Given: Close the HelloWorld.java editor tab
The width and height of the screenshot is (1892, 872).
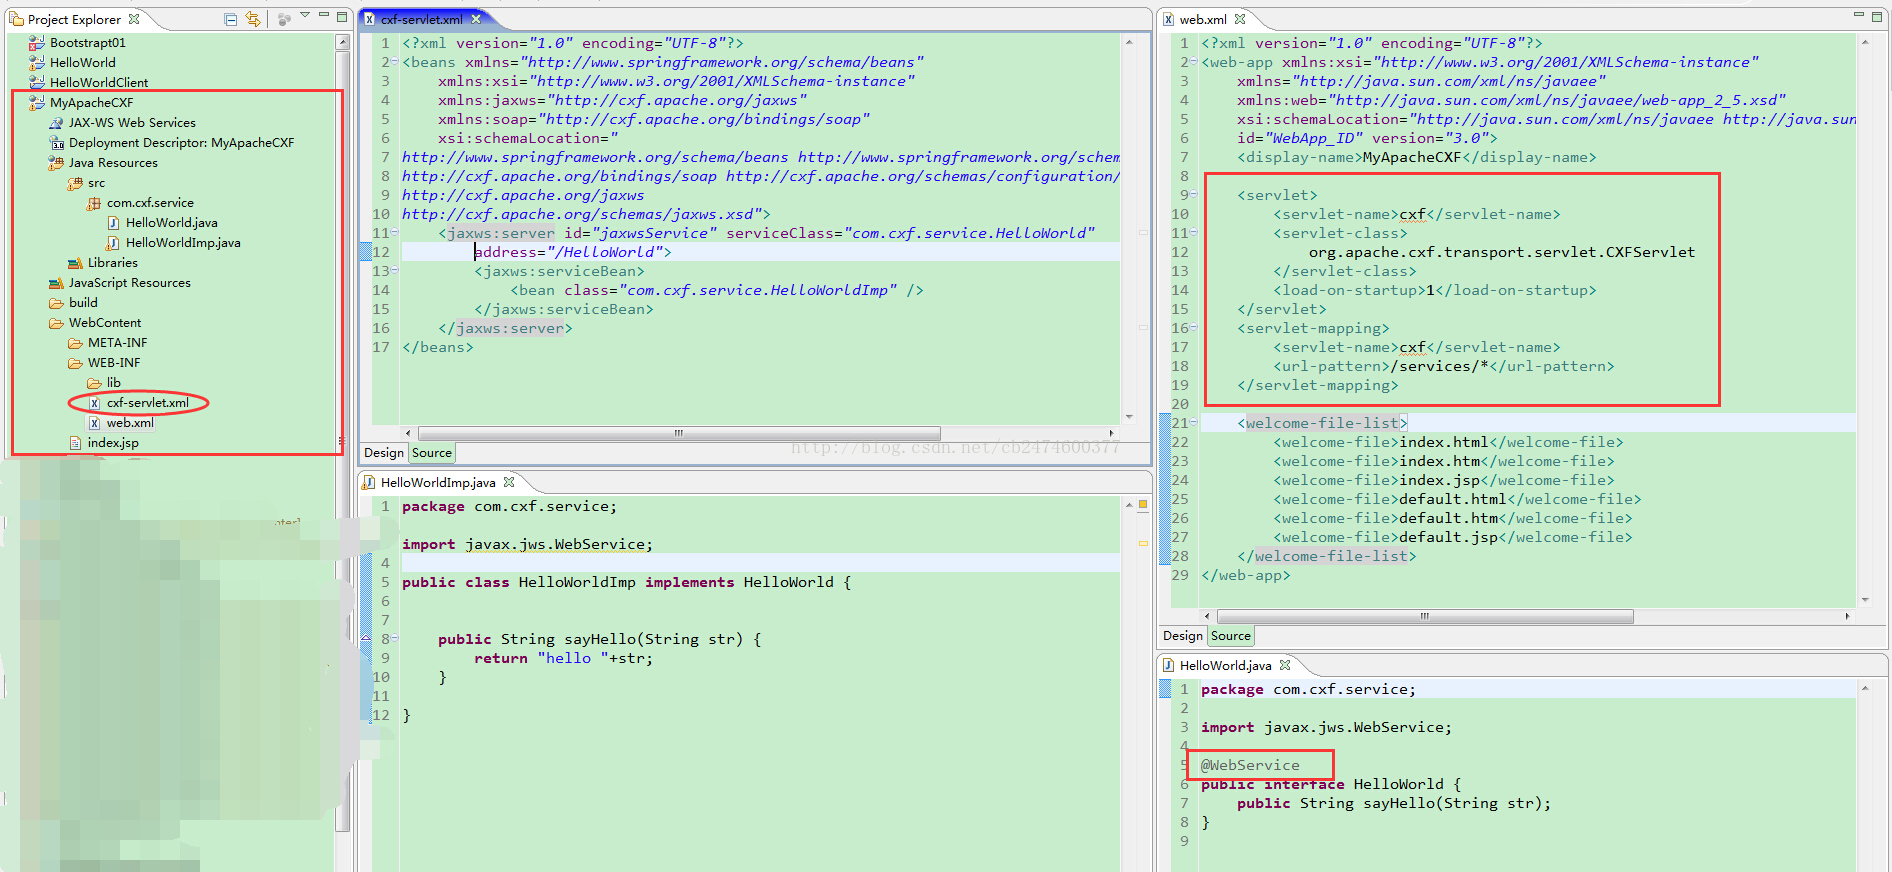Looking at the screenshot, I should (1285, 665).
